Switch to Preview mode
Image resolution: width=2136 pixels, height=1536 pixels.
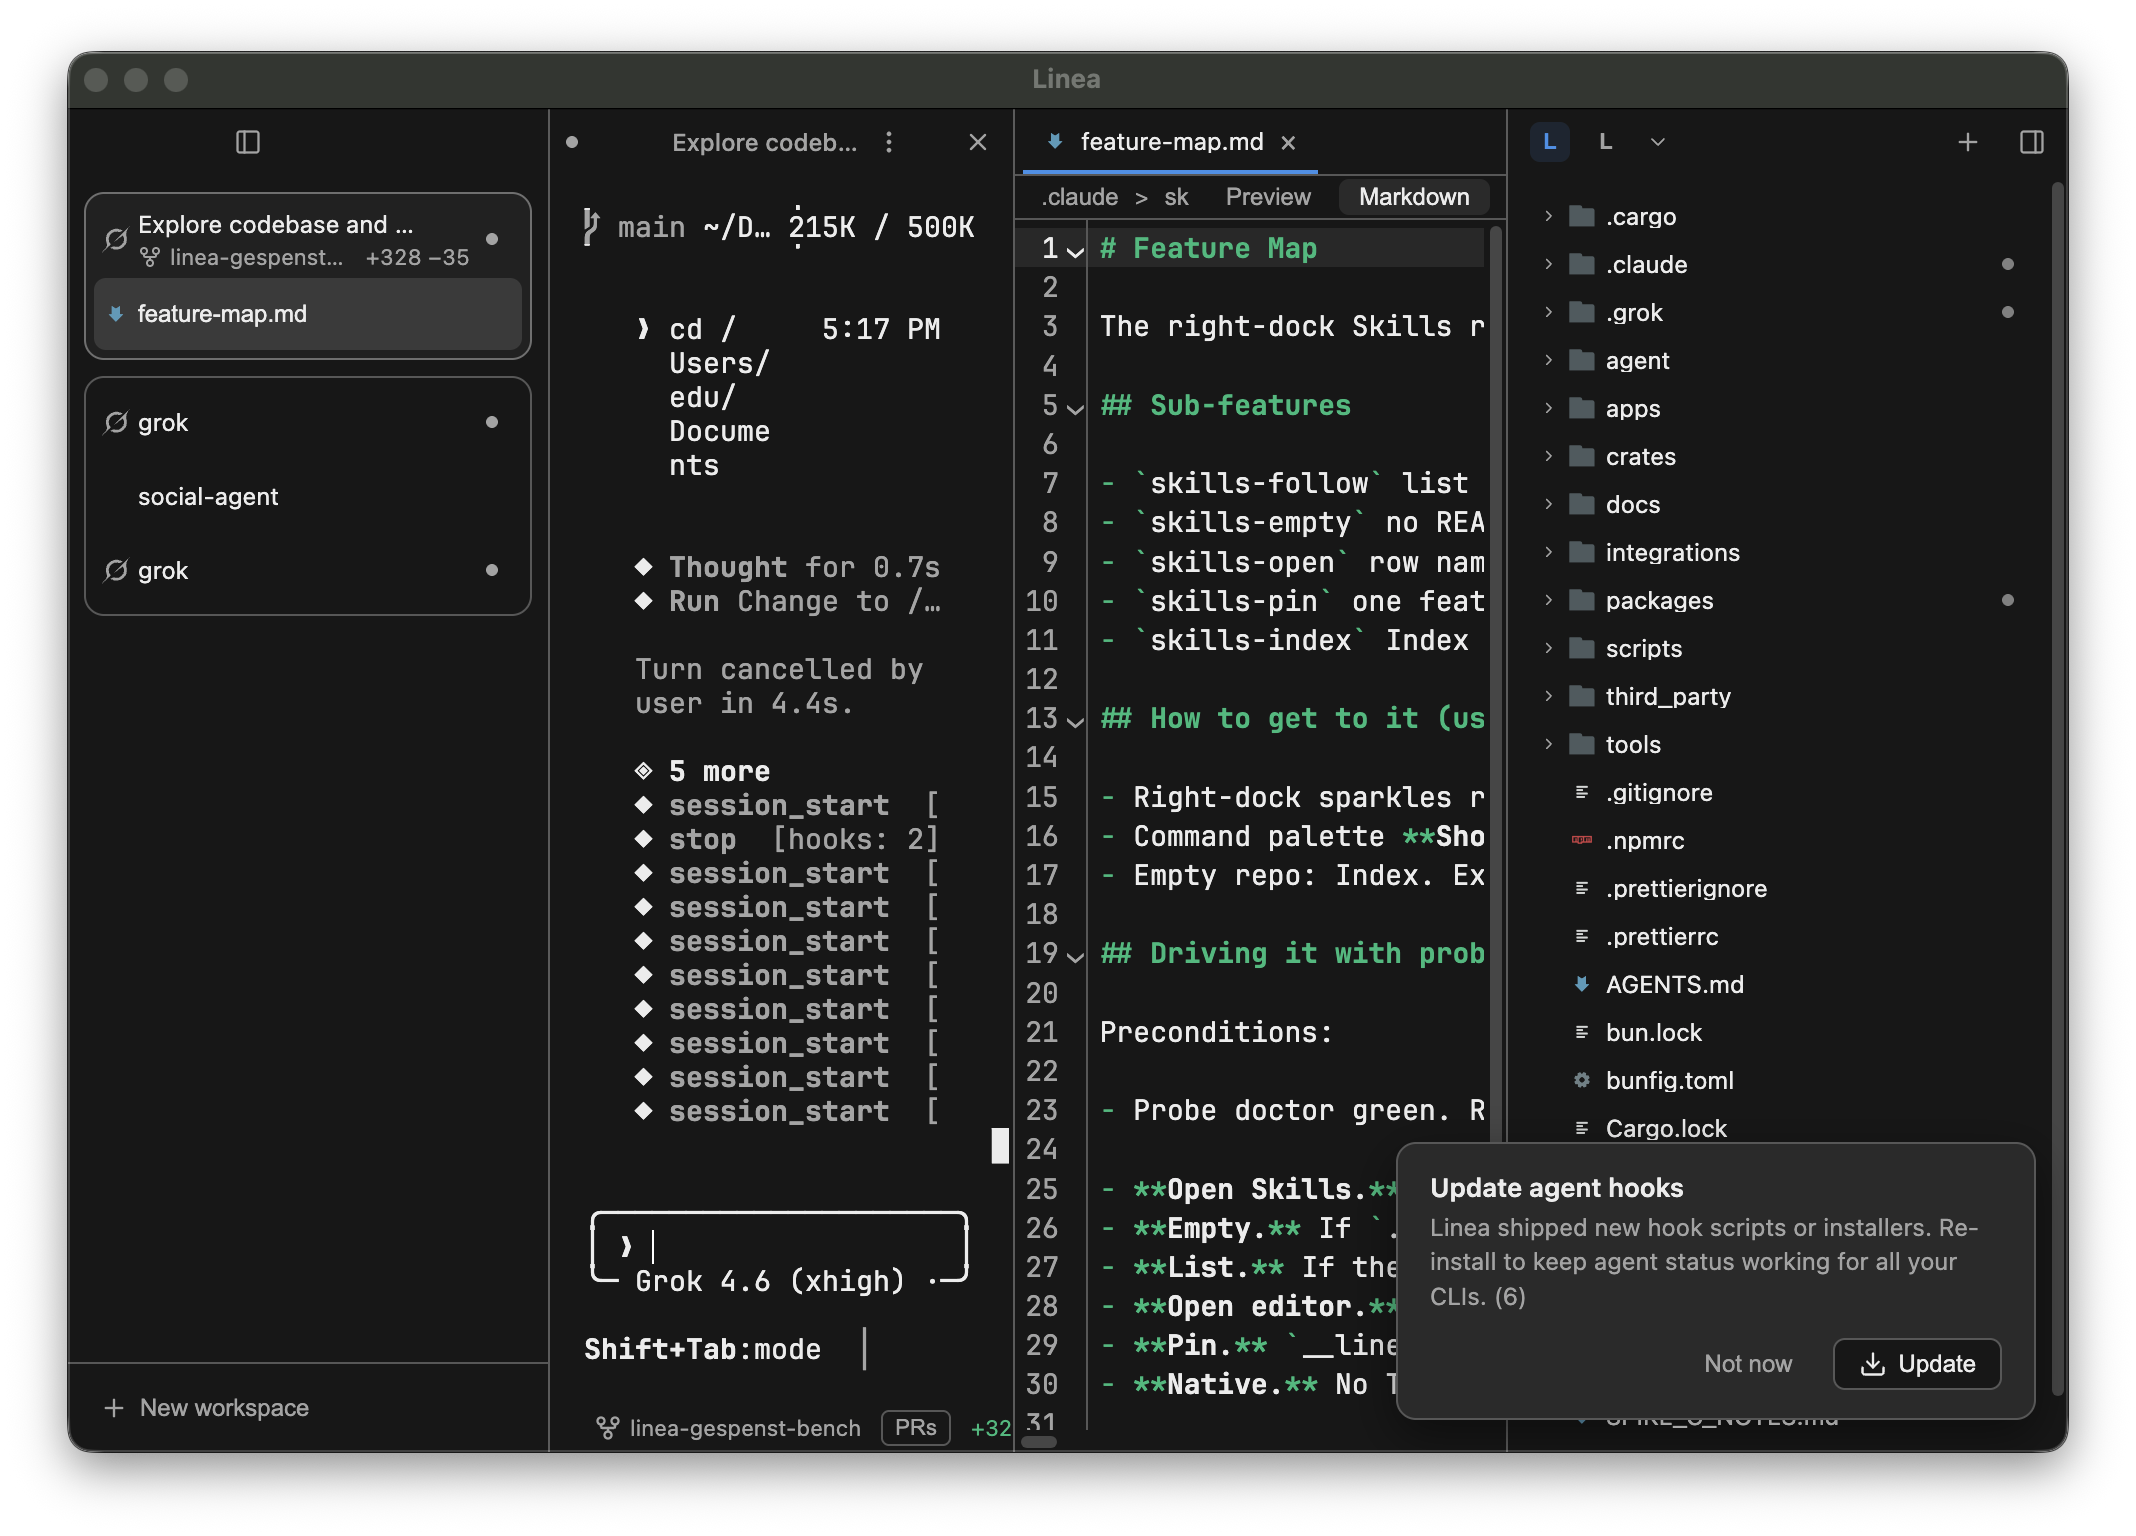pyautogui.click(x=1267, y=197)
